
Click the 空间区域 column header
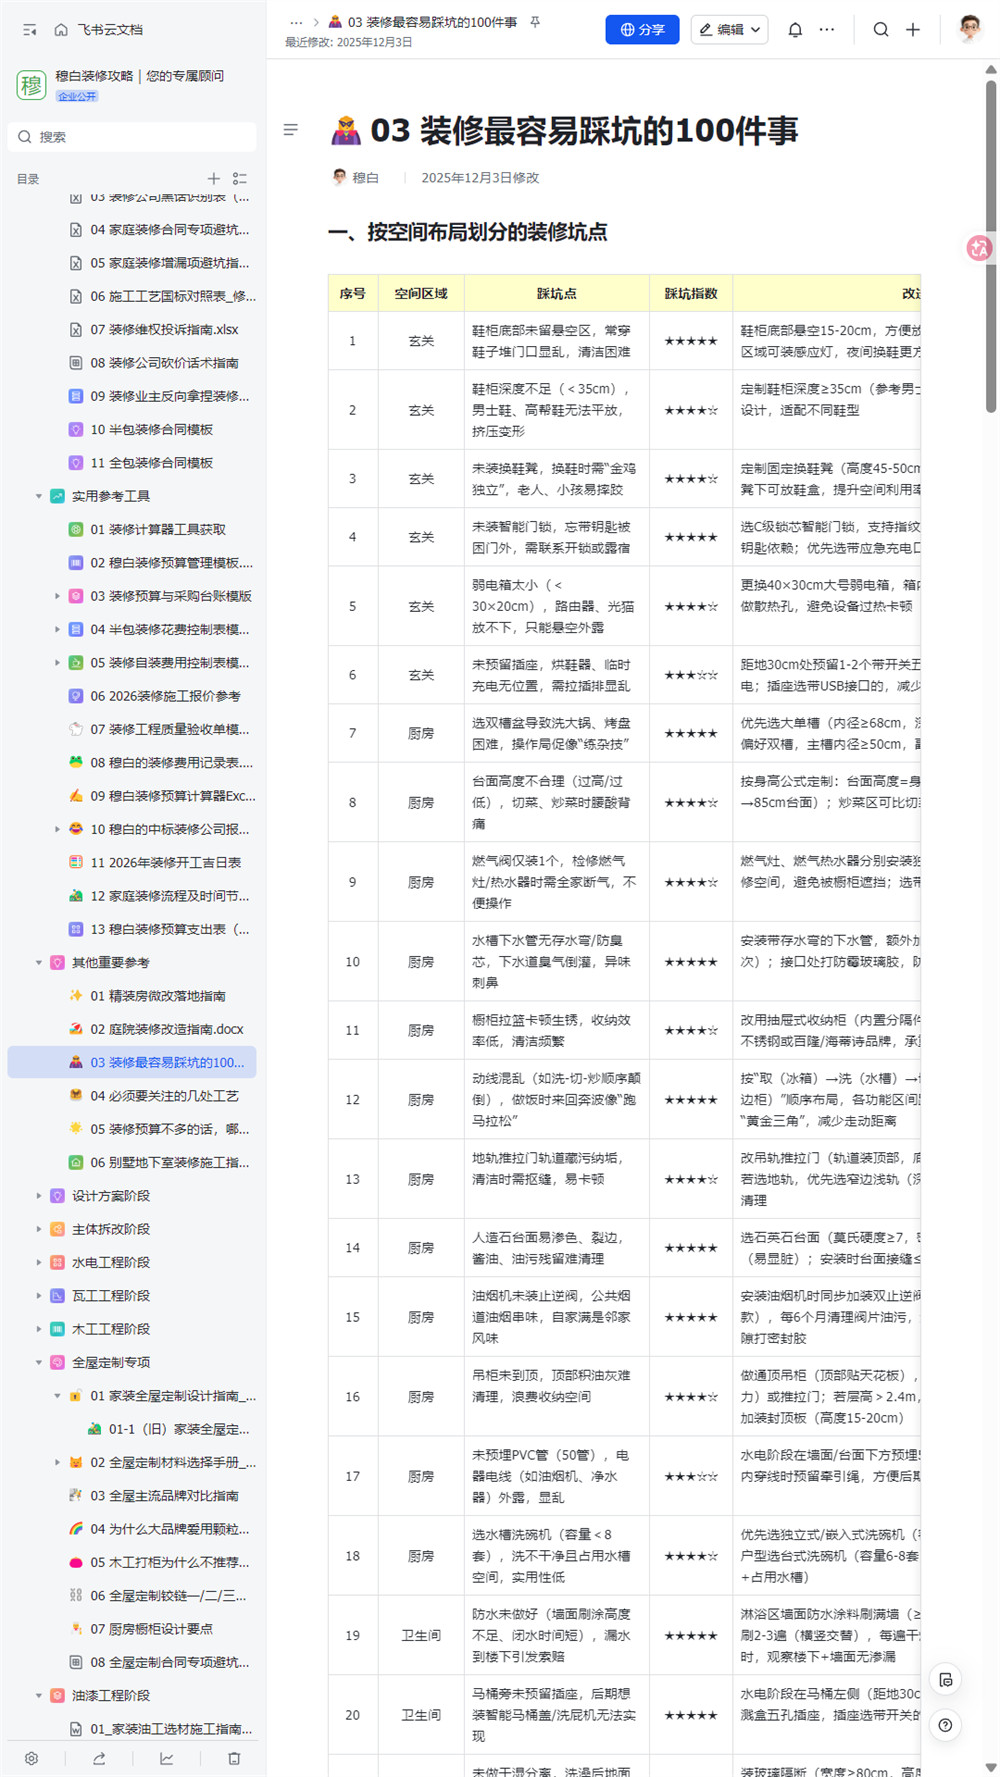(421, 293)
